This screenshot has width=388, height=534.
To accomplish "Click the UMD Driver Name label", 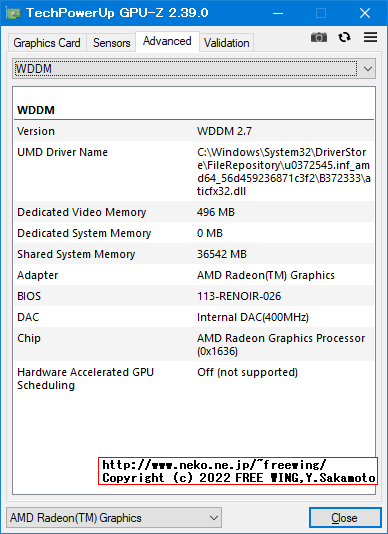I will (x=62, y=152).
